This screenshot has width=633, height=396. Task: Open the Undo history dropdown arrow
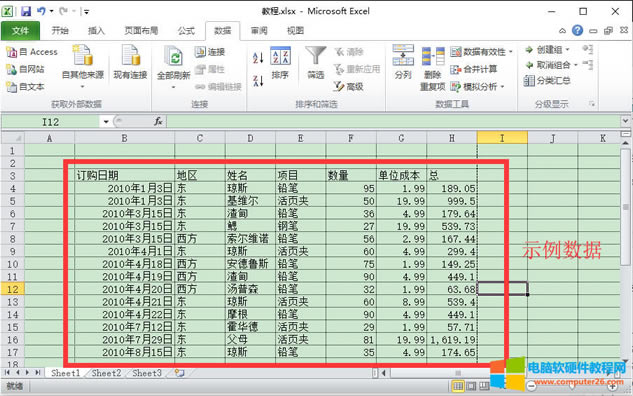point(51,11)
